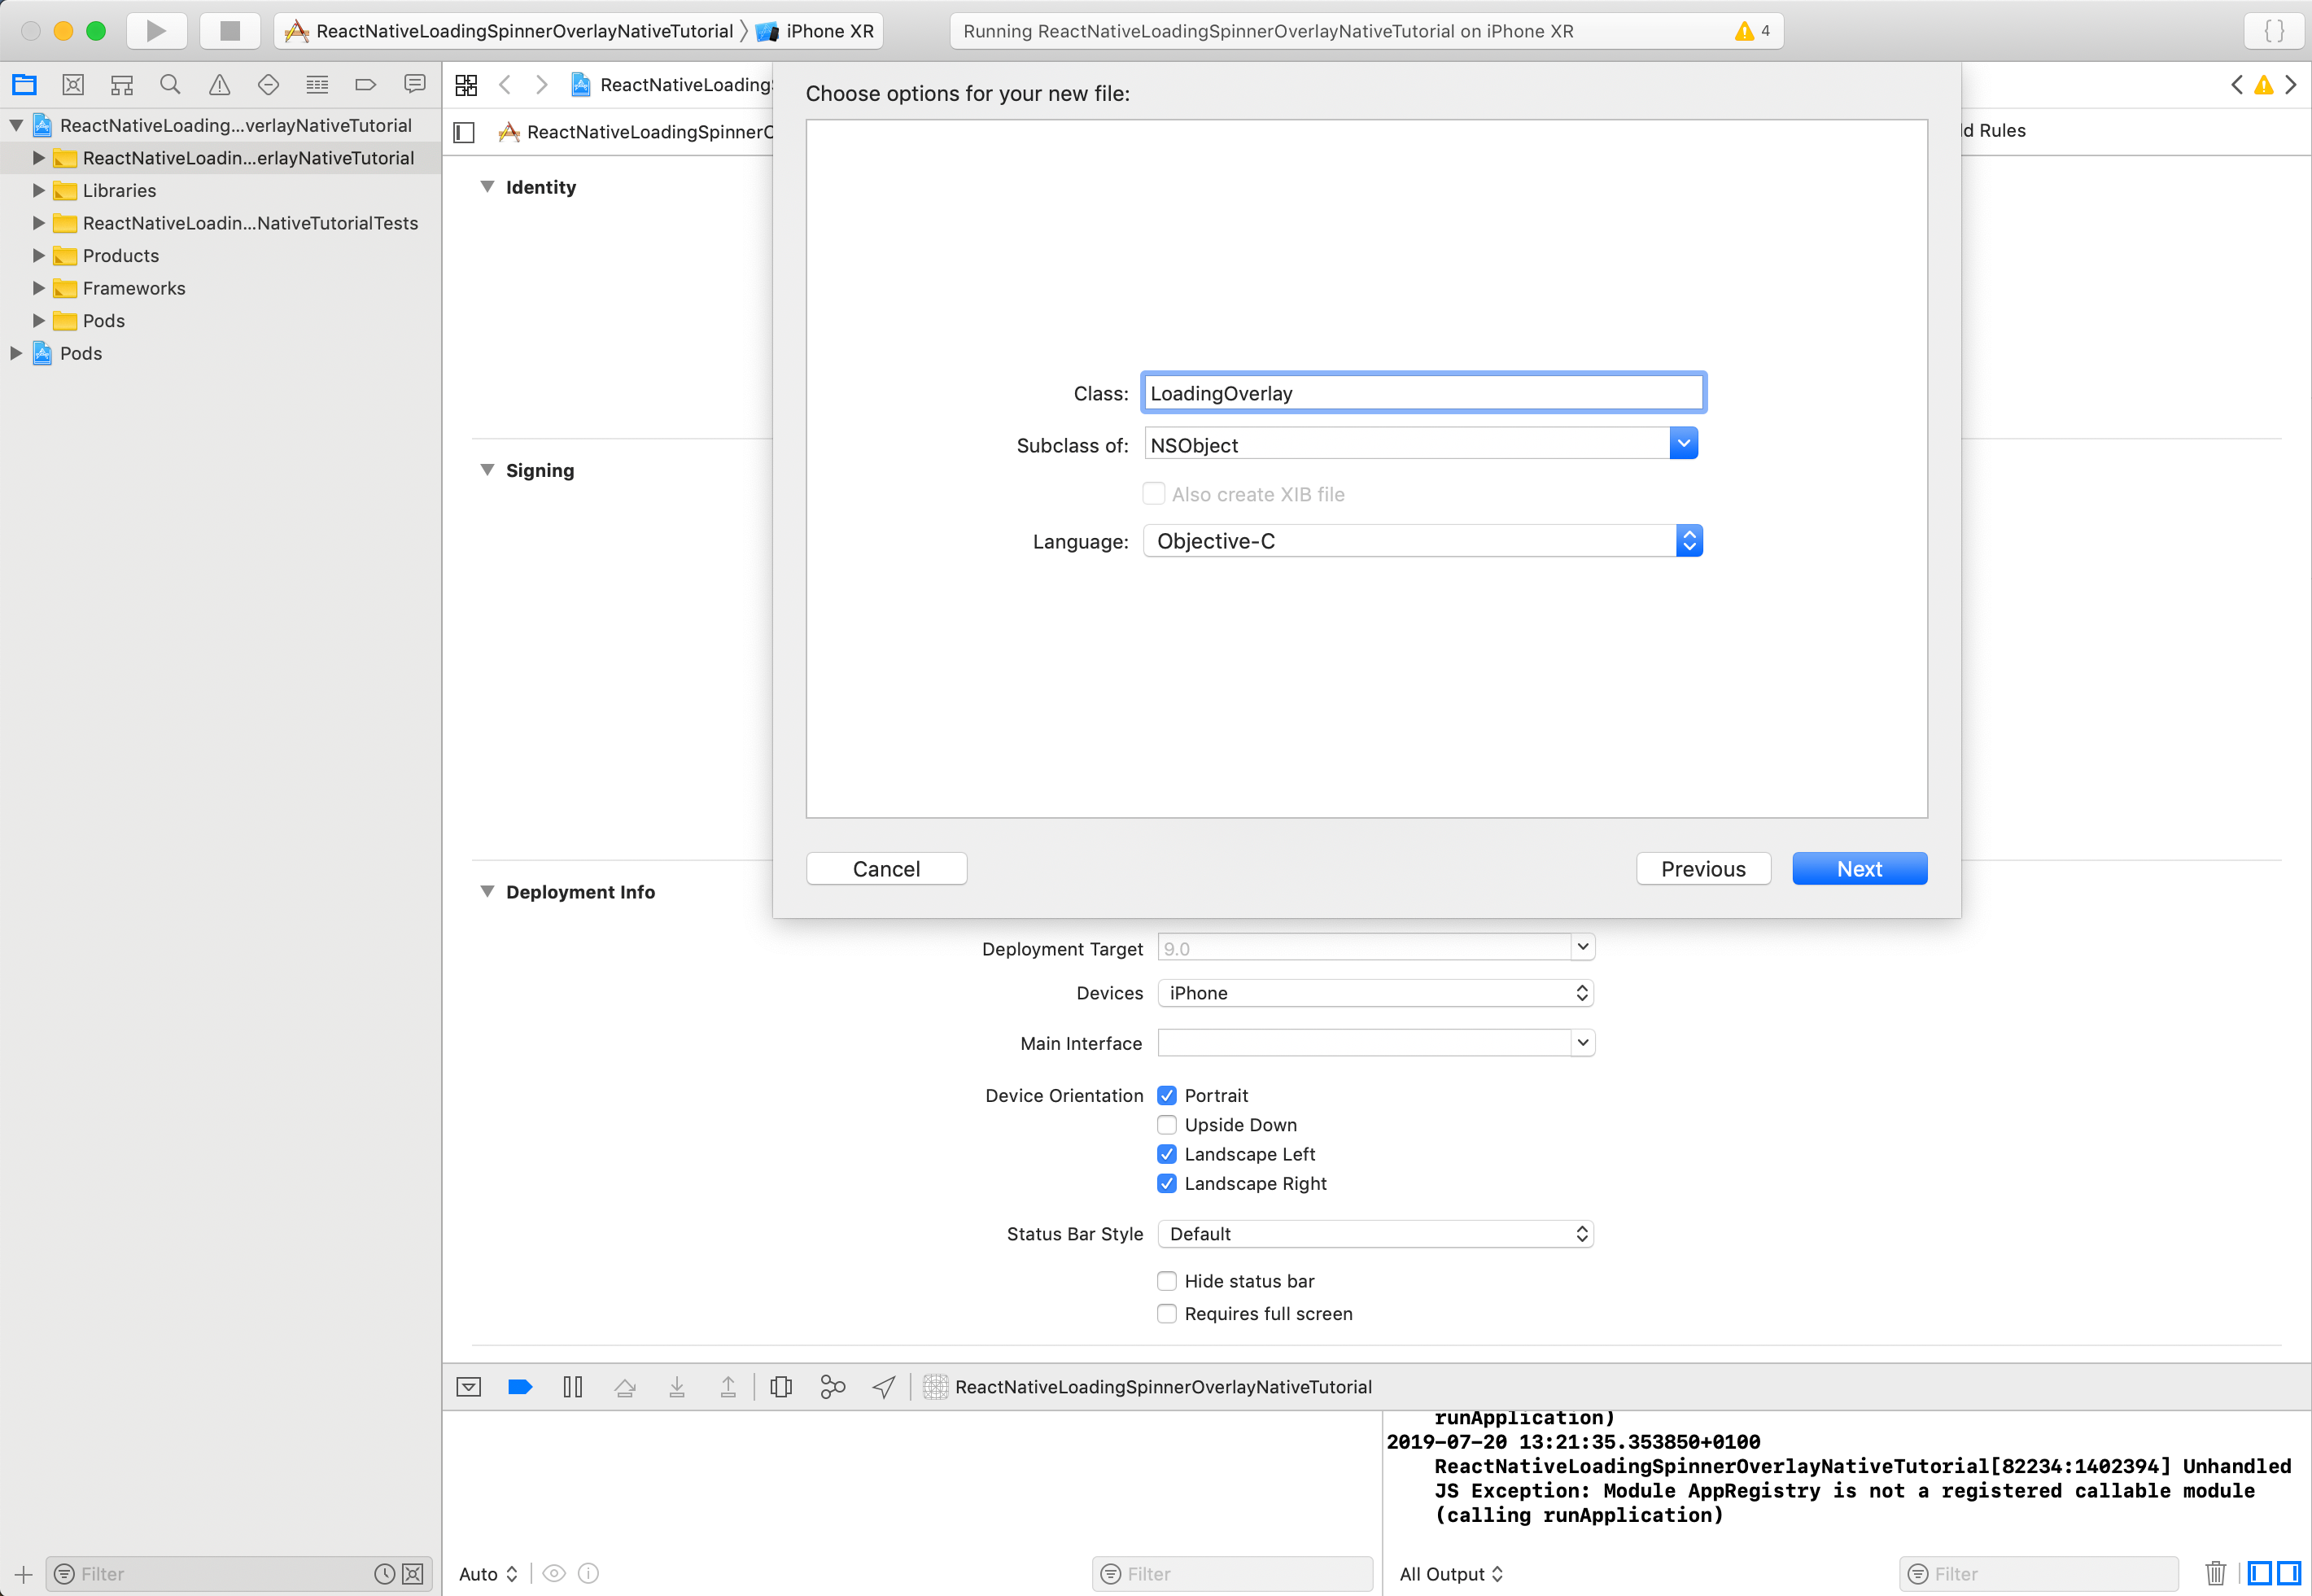Click the Cancel button
Viewport: 2312px width, 1596px height.
click(886, 869)
